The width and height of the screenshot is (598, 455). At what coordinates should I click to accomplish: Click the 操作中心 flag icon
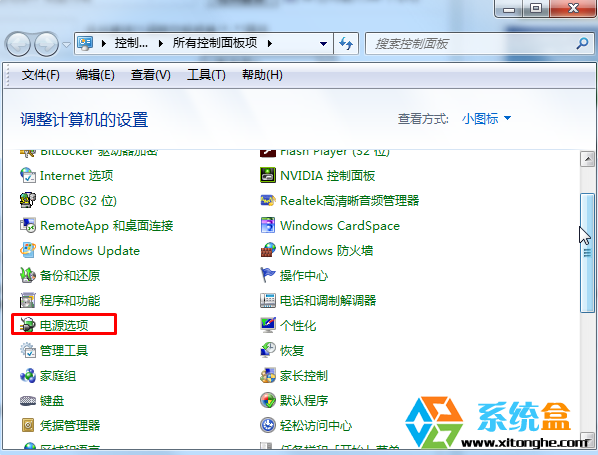click(268, 275)
